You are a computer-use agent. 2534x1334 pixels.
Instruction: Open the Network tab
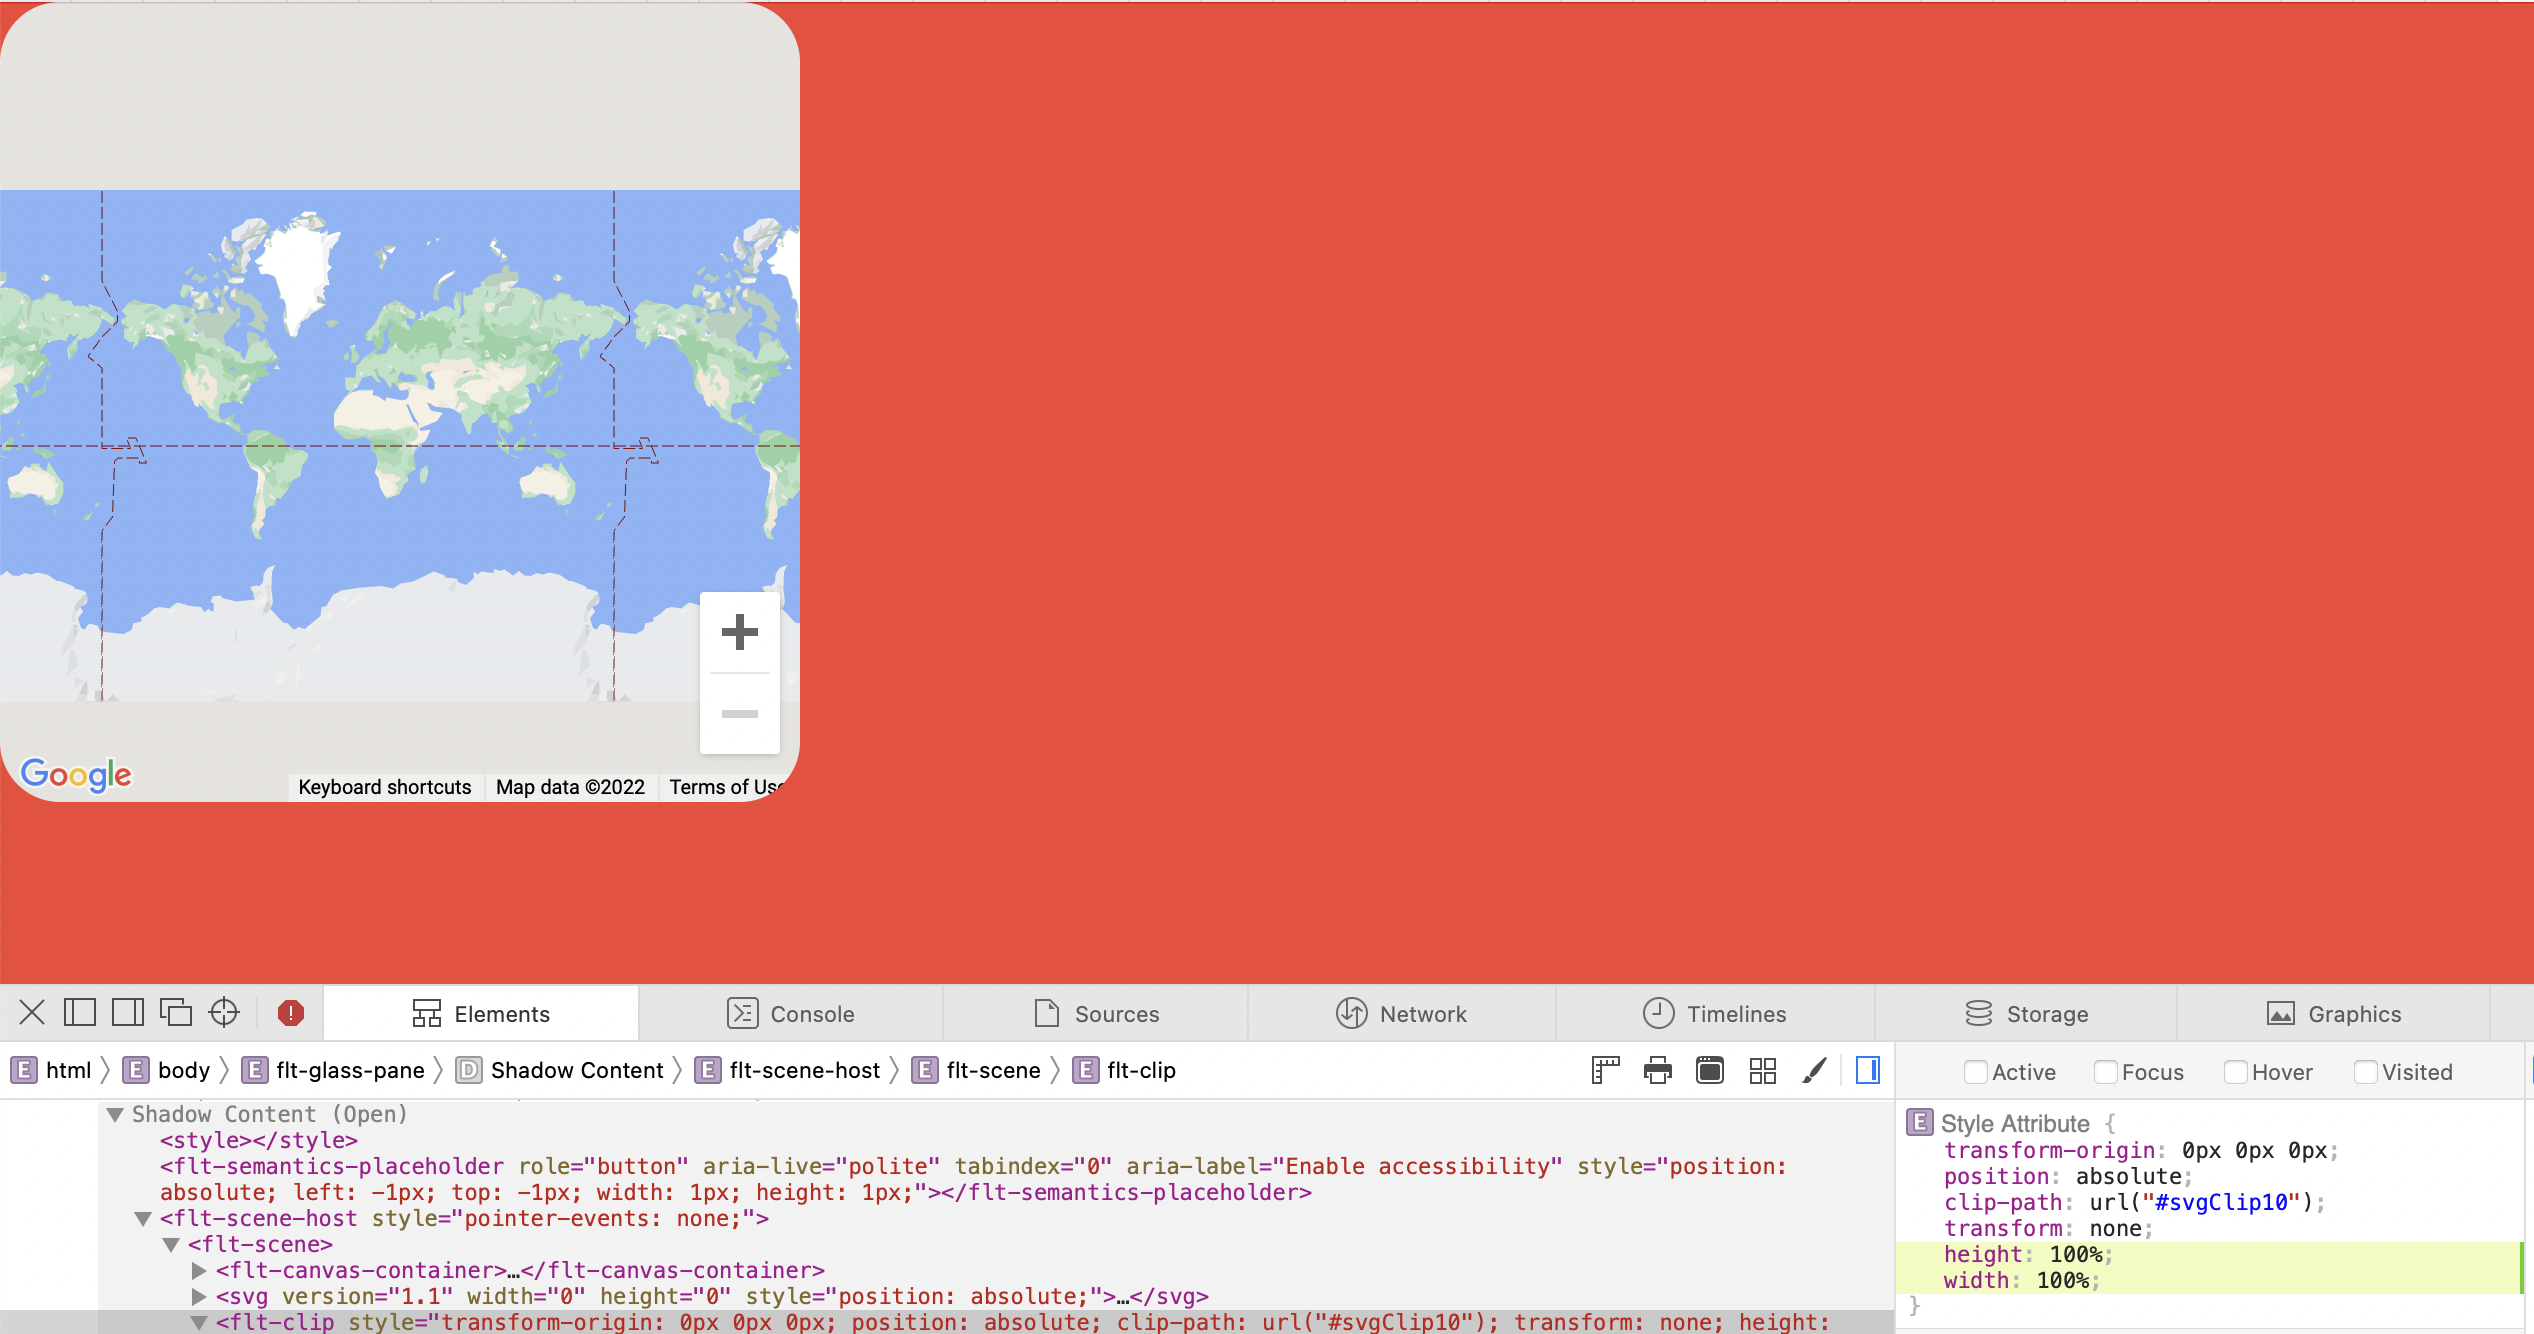(1422, 1013)
